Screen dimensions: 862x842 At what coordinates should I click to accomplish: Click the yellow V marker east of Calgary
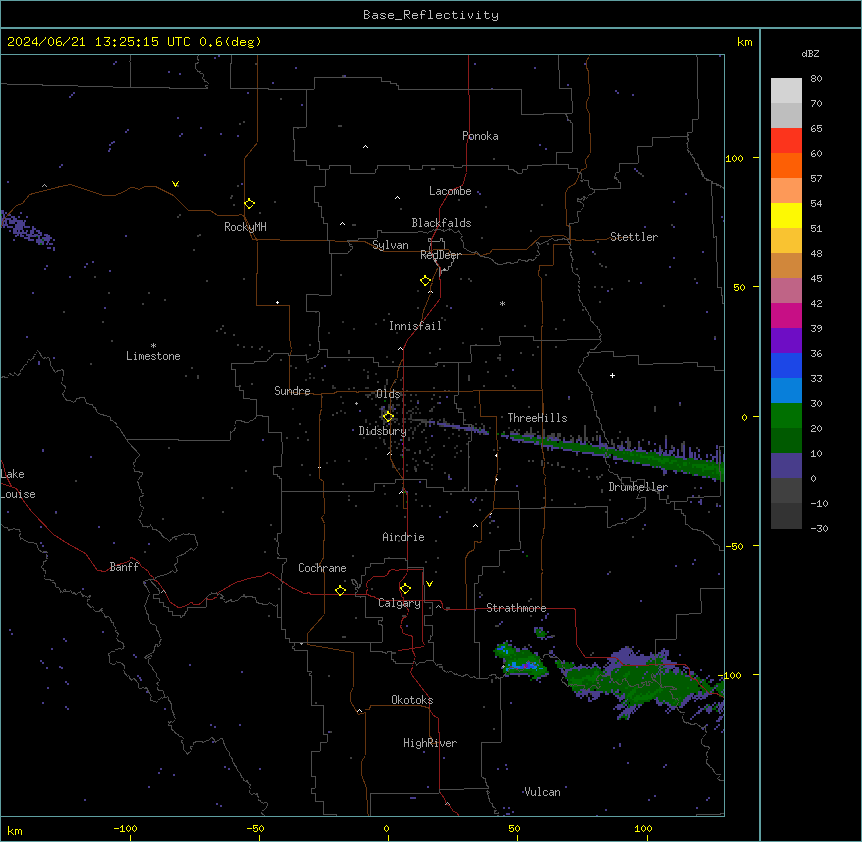(429, 584)
